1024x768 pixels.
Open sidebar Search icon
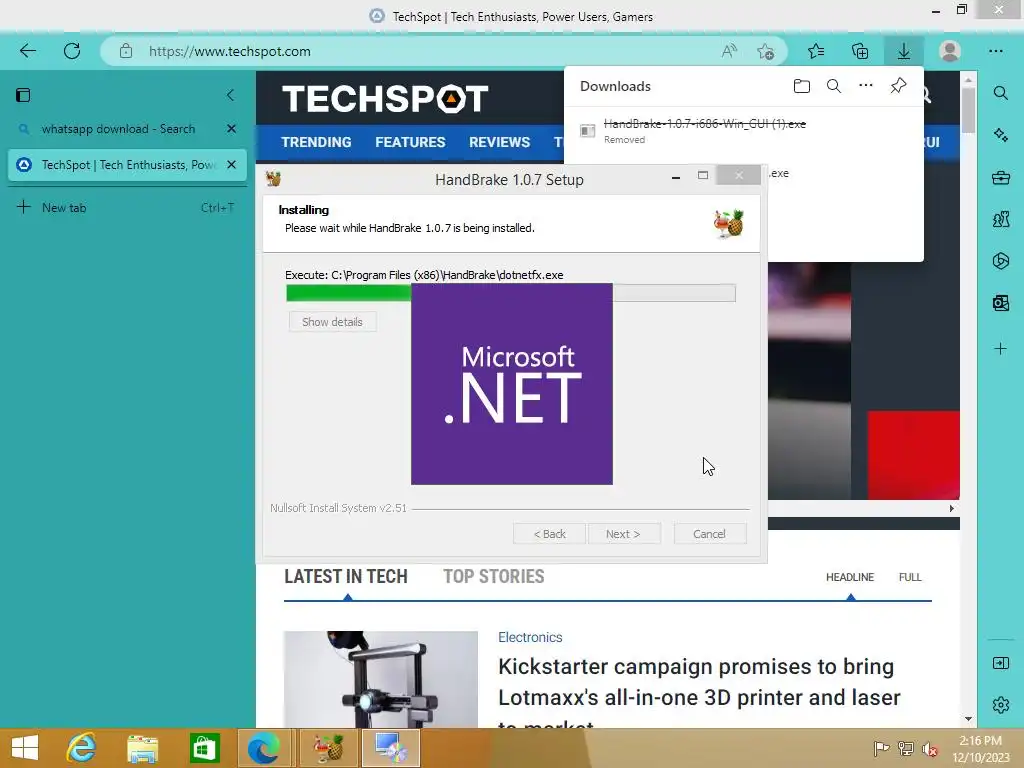point(1000,93)
